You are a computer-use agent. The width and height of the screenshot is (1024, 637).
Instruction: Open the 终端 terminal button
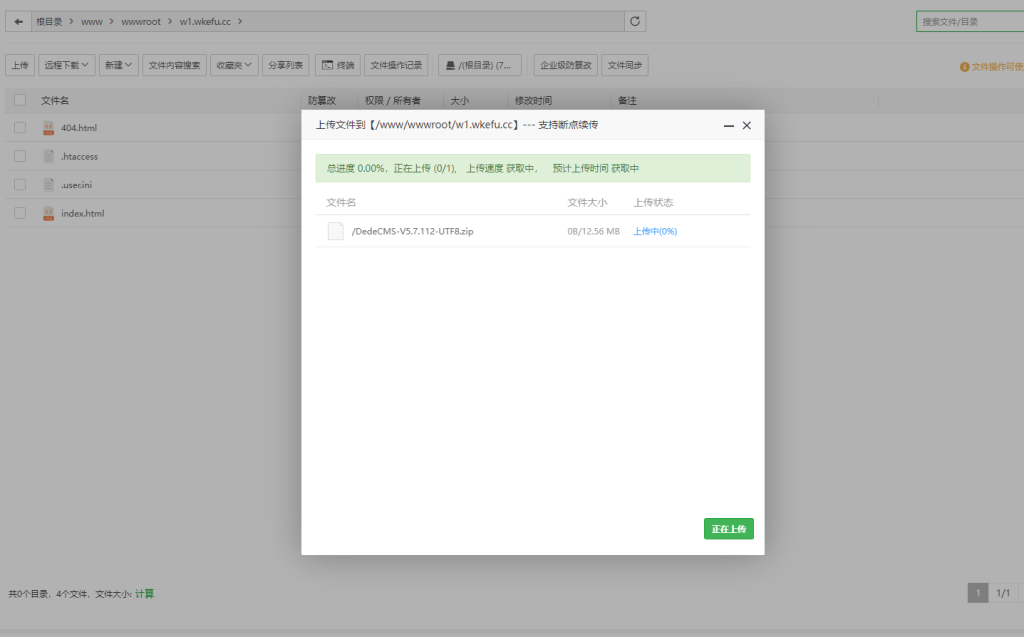[338, 65]
